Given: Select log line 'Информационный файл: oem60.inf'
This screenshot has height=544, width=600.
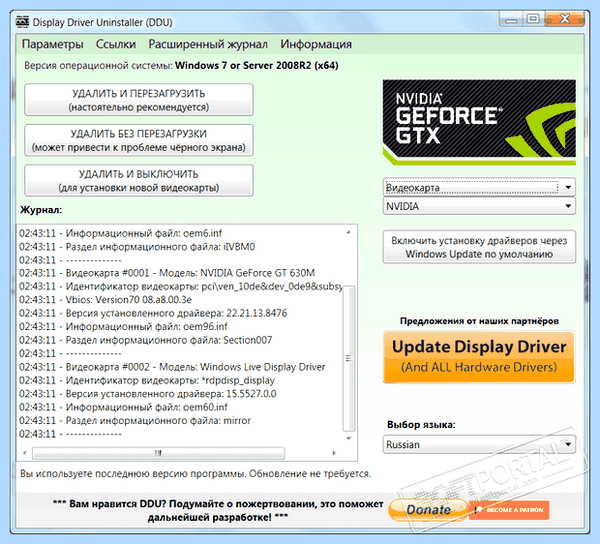Looking at the screenshot, I should click(123, 407).
